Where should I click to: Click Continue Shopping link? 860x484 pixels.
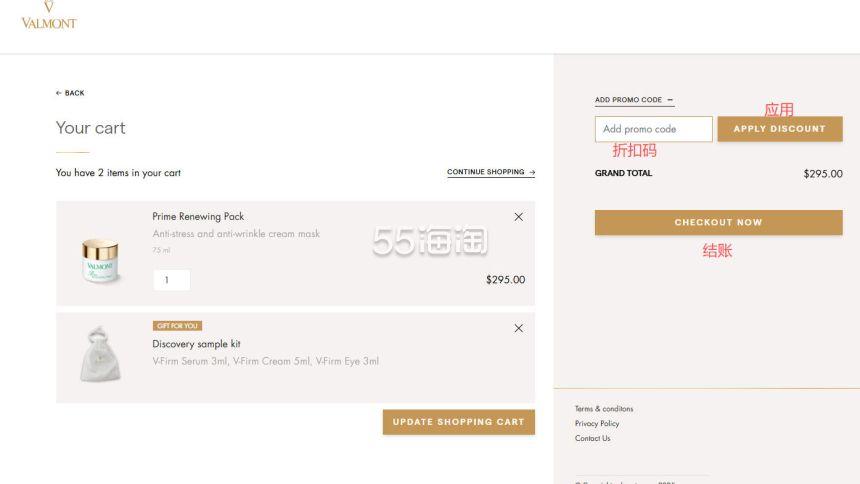pyautogui.click(x=490, y=172)
